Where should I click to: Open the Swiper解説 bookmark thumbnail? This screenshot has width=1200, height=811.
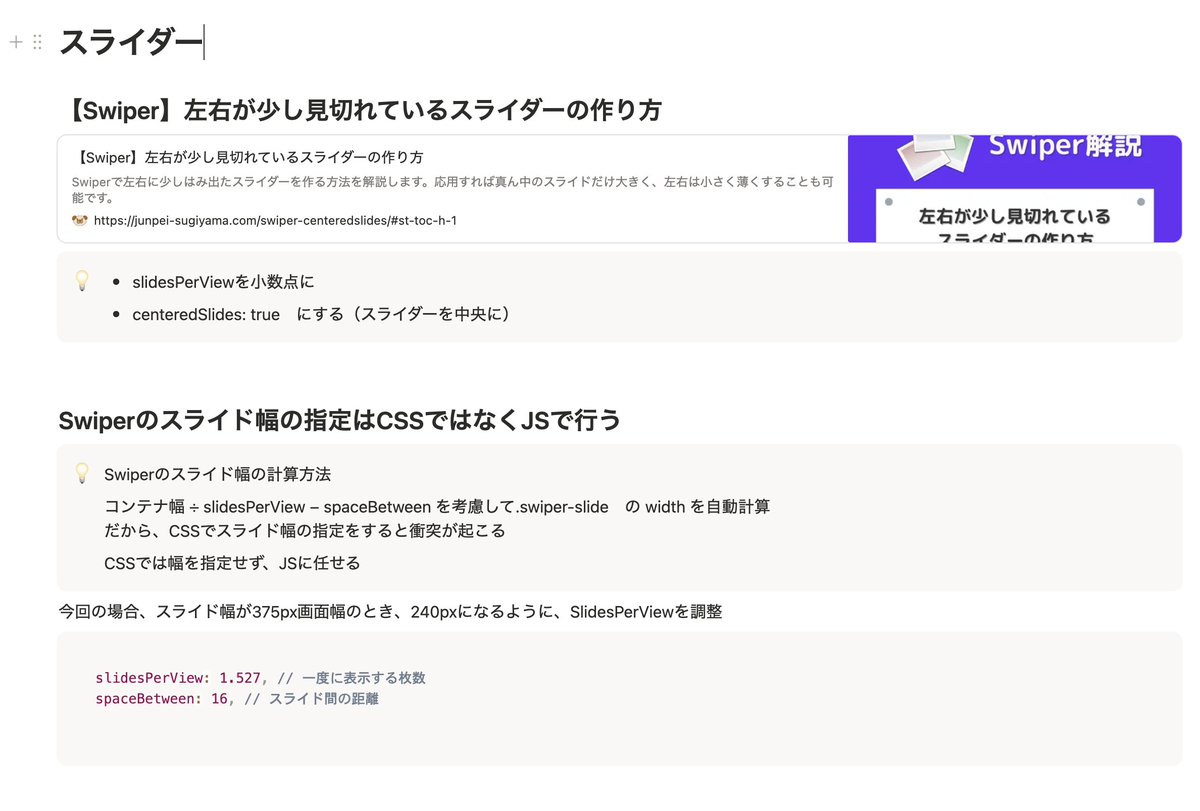pos(1014,189)
